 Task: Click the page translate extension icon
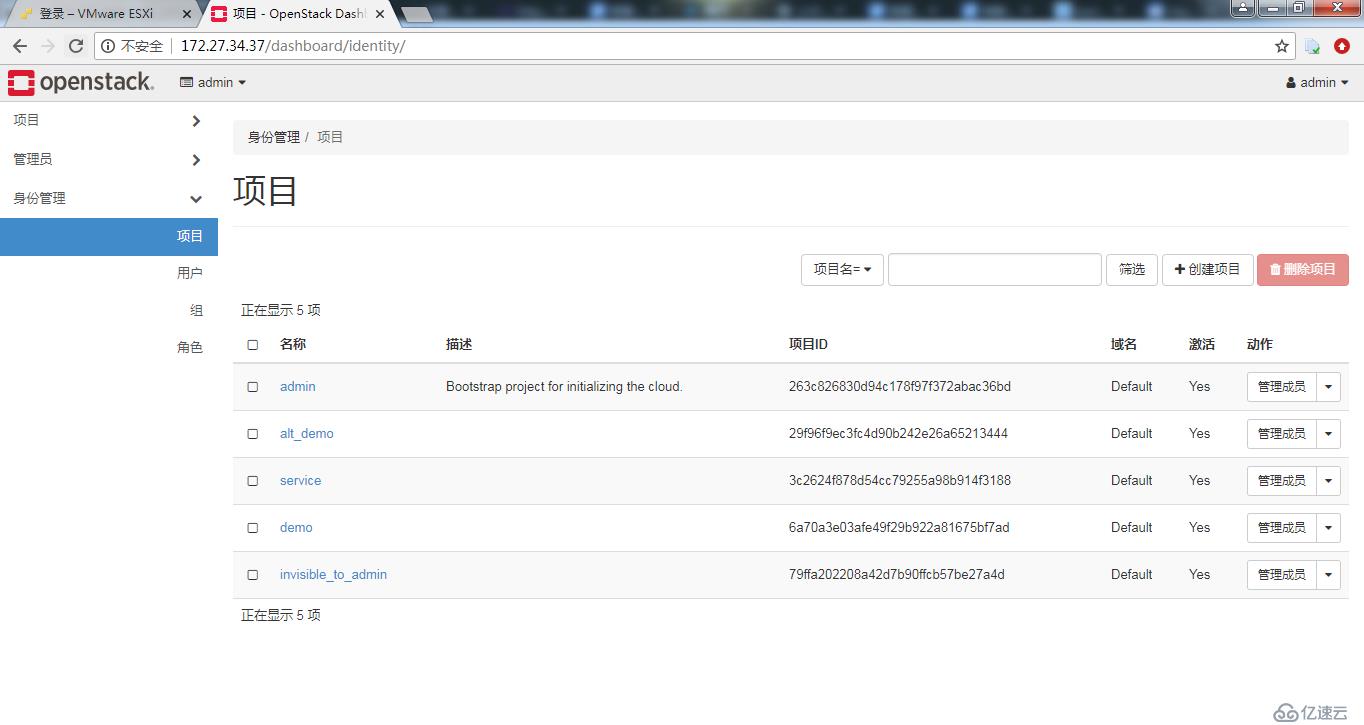click(x=1312, y=46)
